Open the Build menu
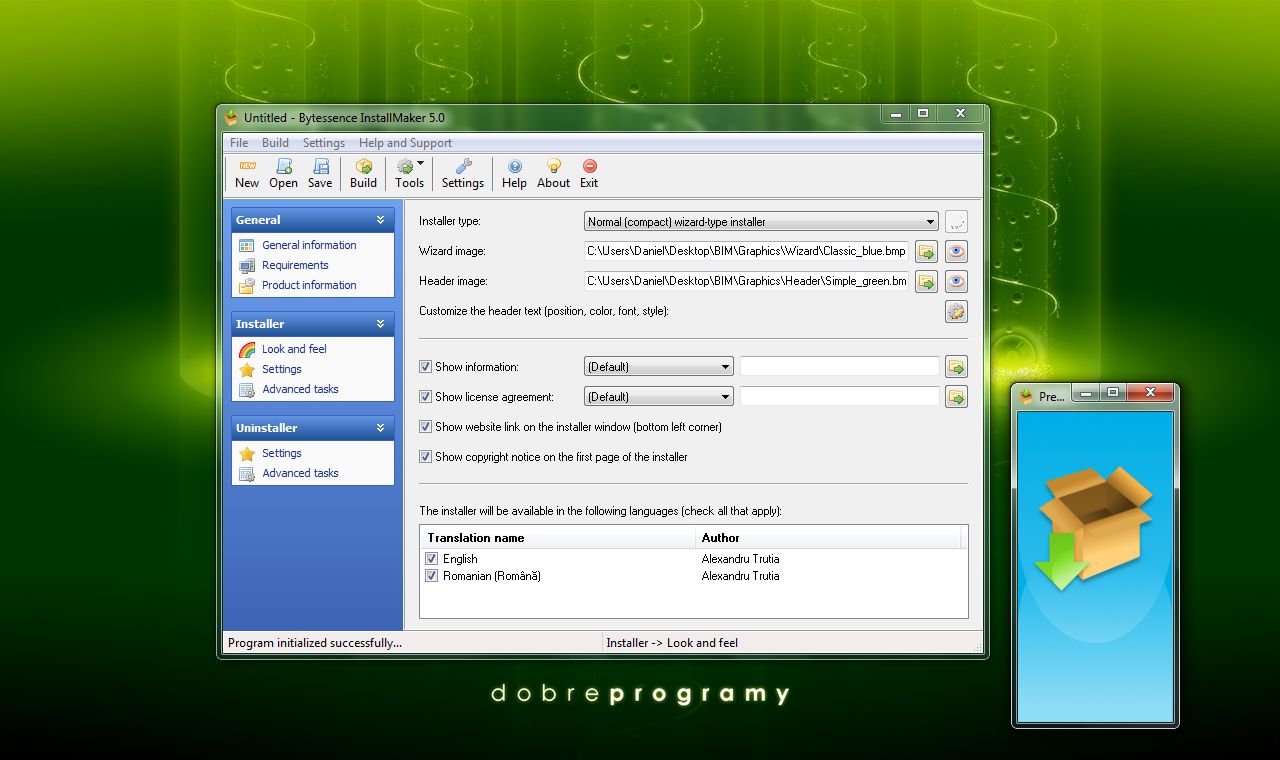Image resolution: width=1280 pixels, height=760 pixels. 275,143
